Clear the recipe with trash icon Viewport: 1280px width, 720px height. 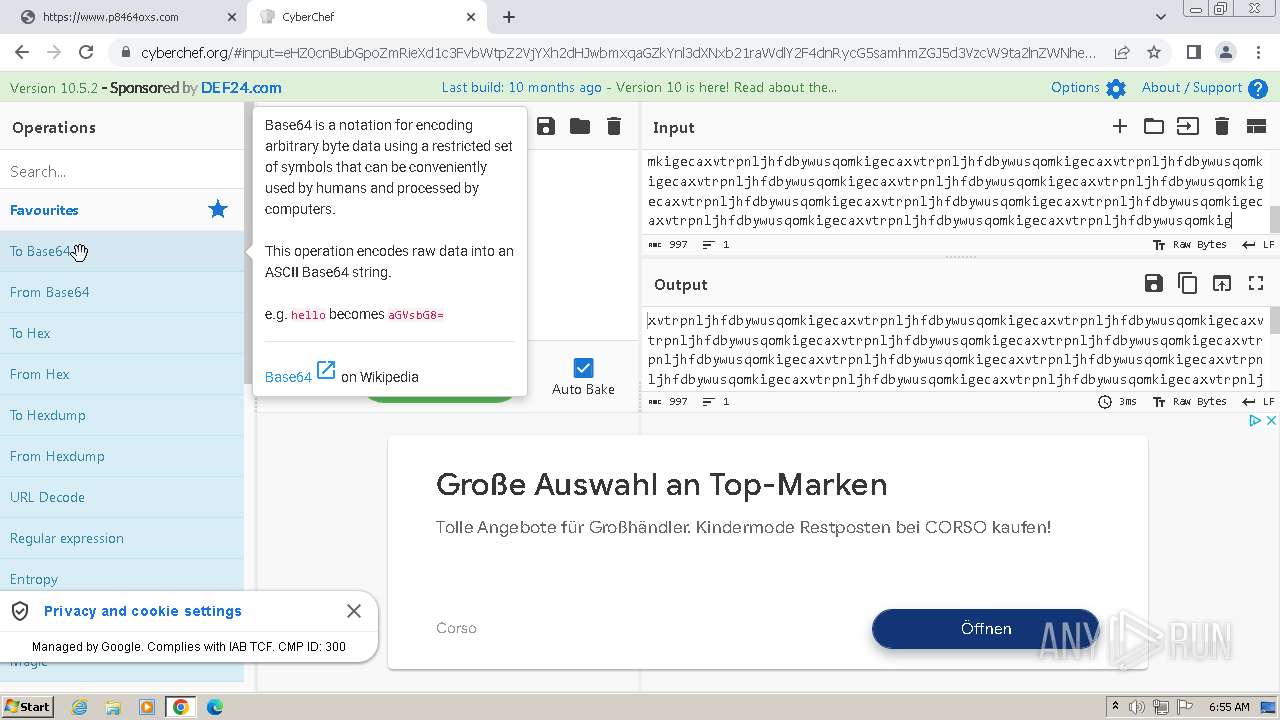coord(614,126)
